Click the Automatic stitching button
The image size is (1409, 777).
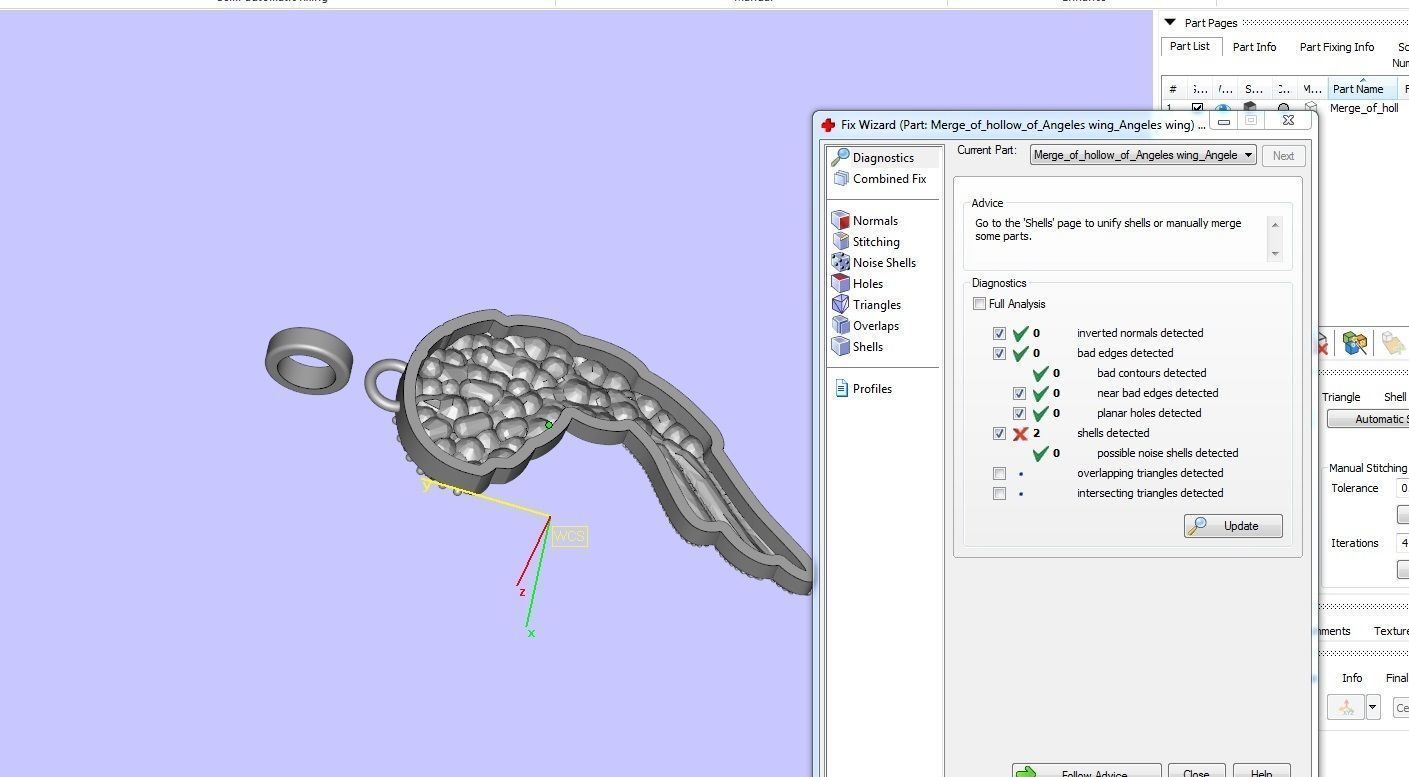tap(1368, 419)
